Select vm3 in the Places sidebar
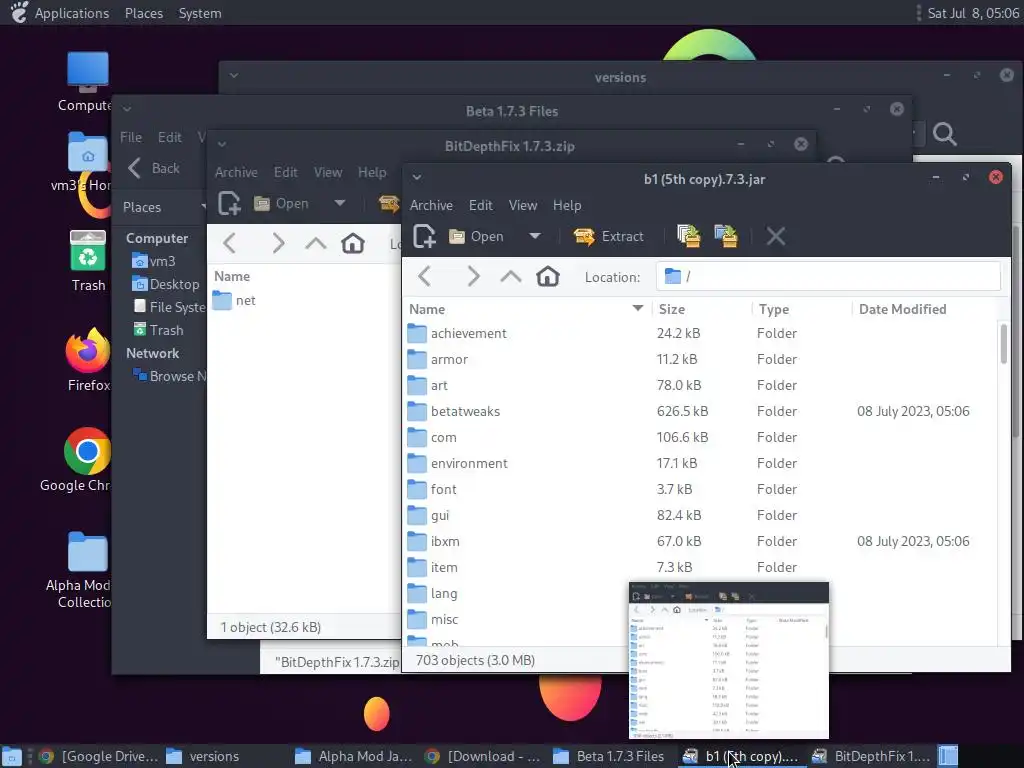Image resolution: width=1024 pixels, height=768 pixels. point(154,261)
